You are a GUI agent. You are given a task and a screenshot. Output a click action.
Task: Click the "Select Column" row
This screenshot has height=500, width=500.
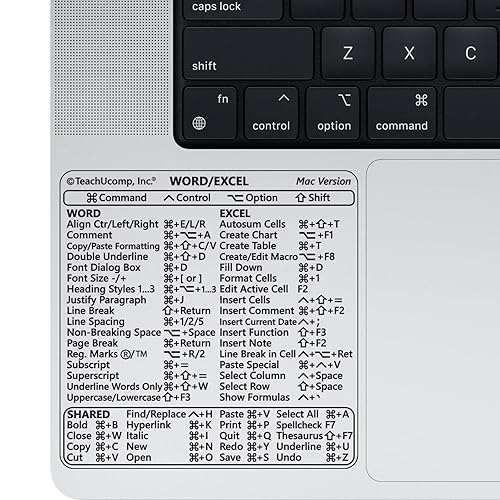[281, 376]
